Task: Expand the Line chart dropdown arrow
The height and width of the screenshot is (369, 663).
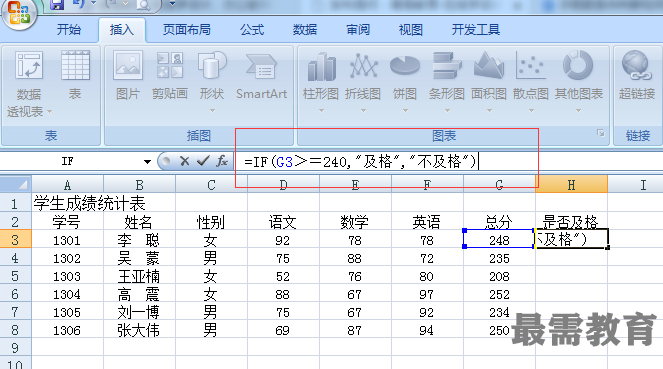Action: click(x=363, y=111)
